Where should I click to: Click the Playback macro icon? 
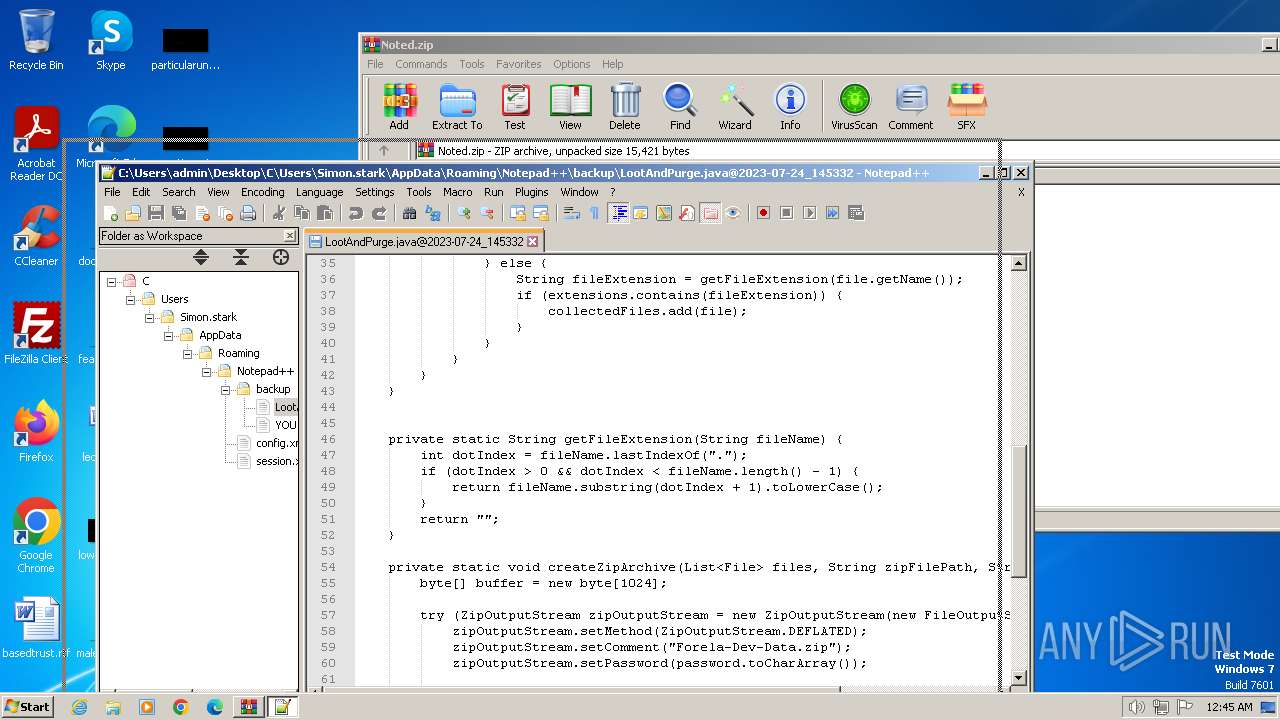(809, 213)
